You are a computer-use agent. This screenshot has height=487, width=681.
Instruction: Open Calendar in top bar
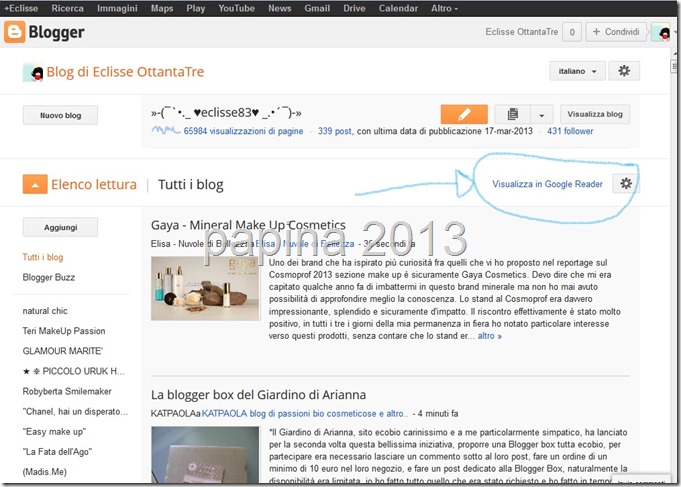tap(398, 8)
